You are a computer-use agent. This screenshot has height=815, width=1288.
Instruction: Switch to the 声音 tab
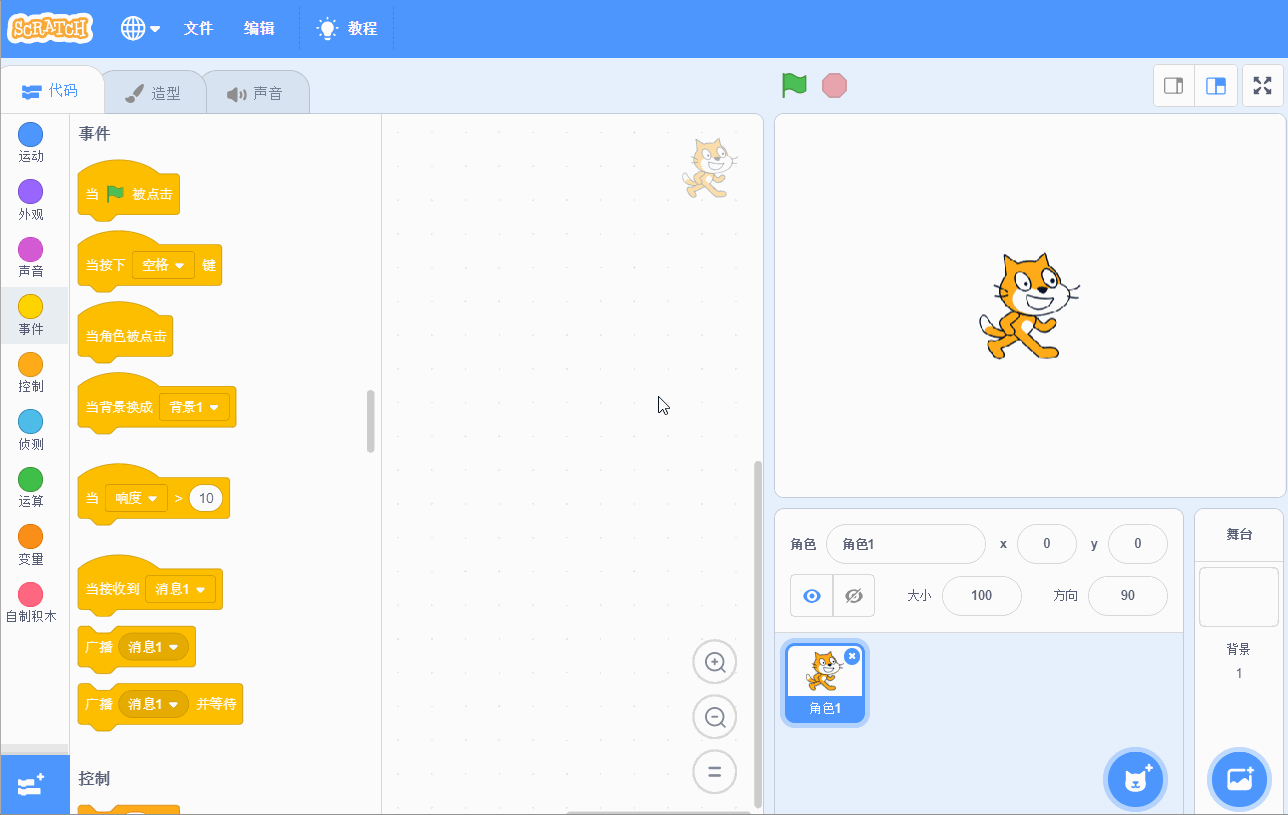tap(255, 93)
